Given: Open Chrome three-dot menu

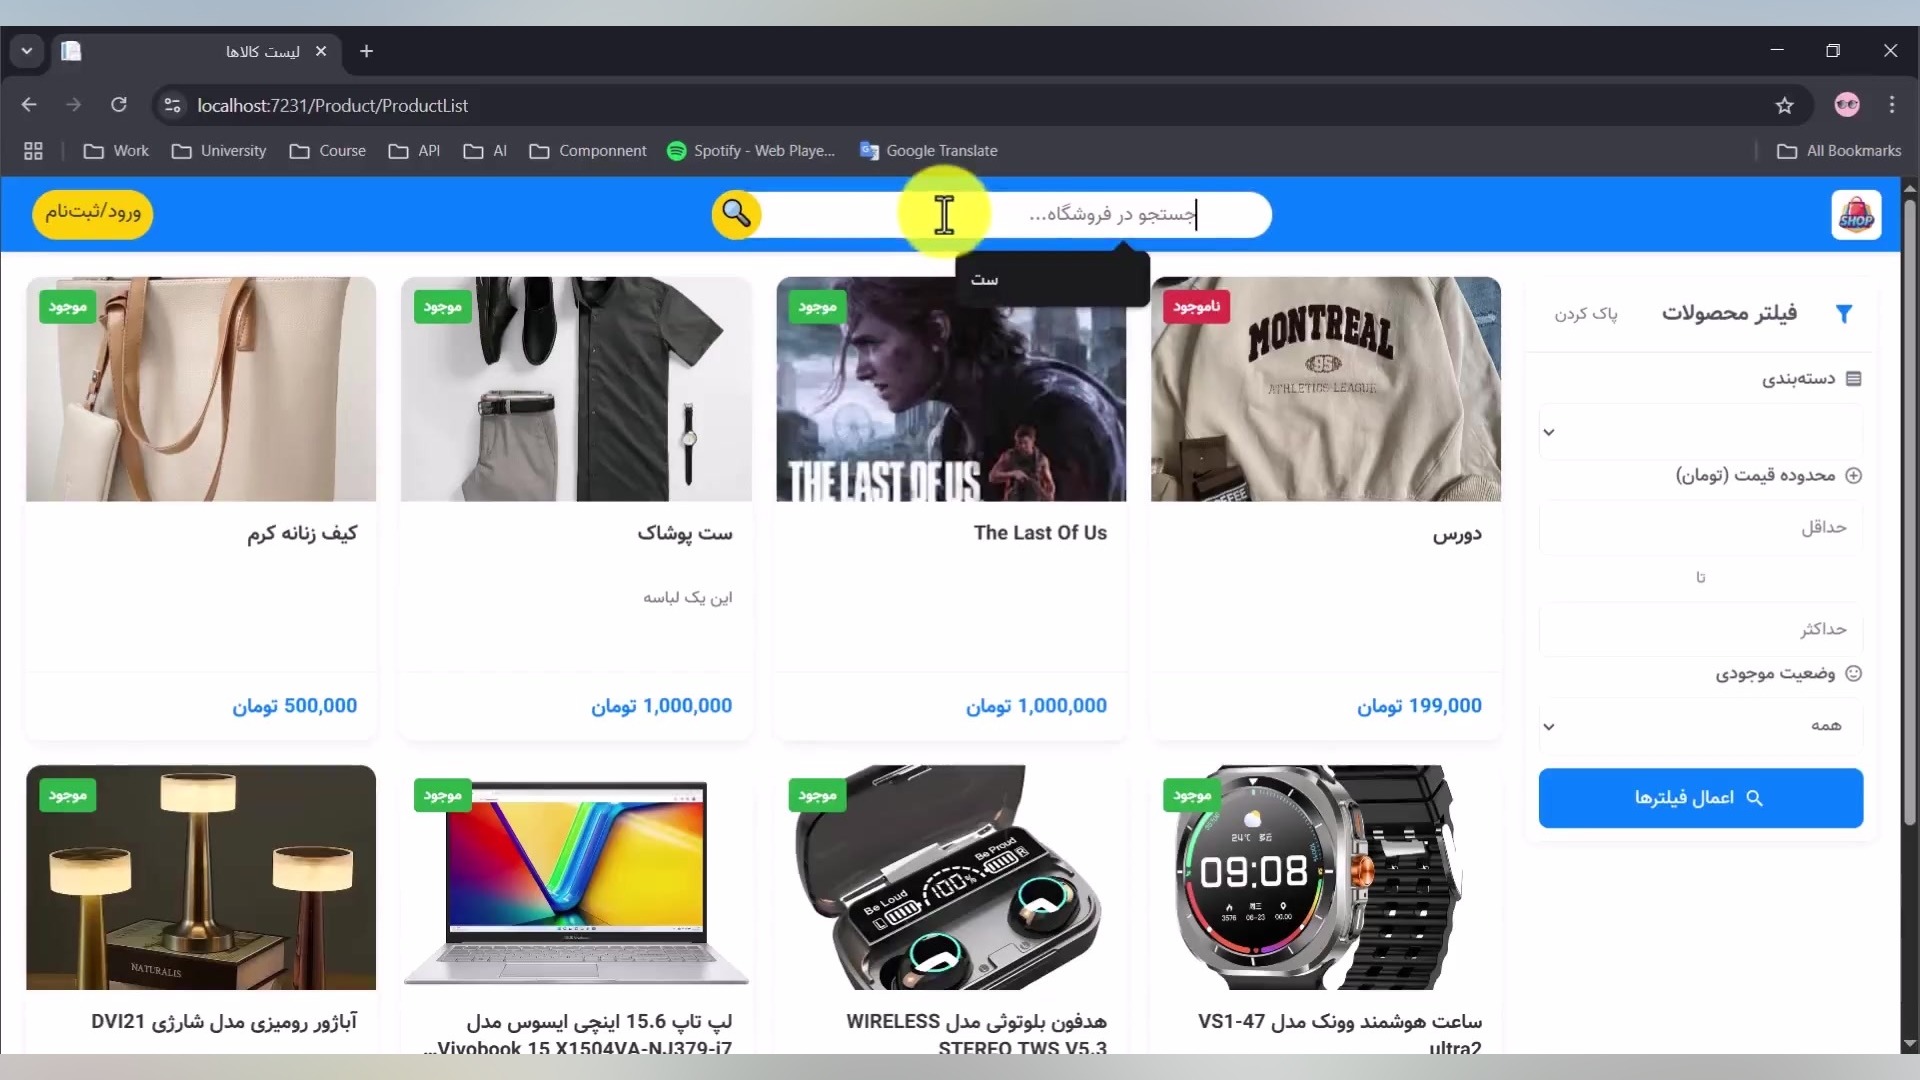Looking at the screenshot, I should click(1892, 105).
